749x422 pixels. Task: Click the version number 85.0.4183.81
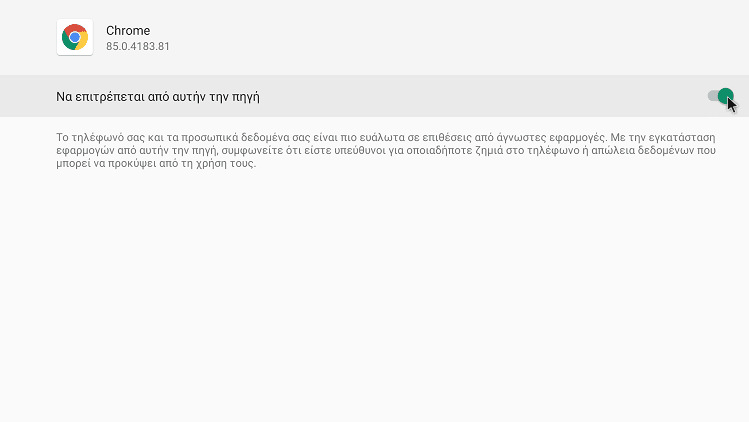(x=138, y=46)
